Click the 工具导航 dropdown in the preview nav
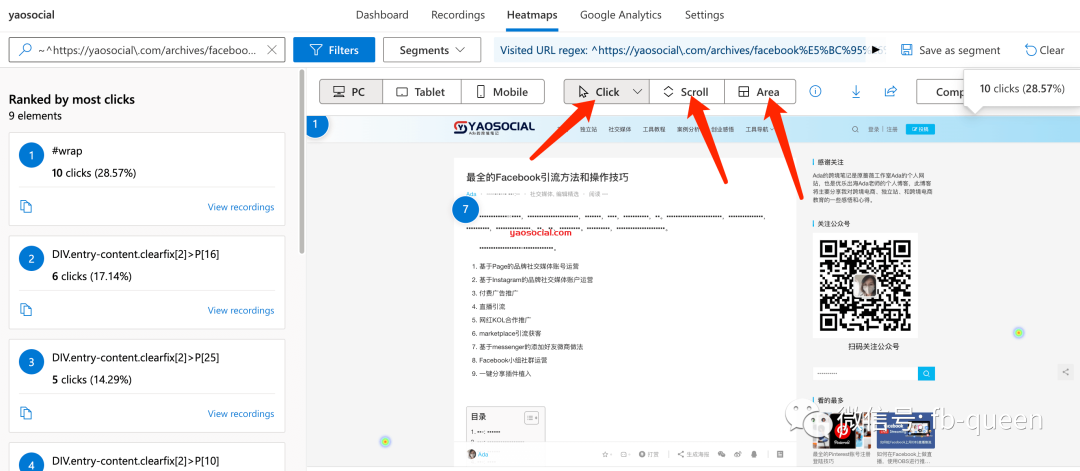The width and height of the screenshot is (1080, 471). click(760, 129)
